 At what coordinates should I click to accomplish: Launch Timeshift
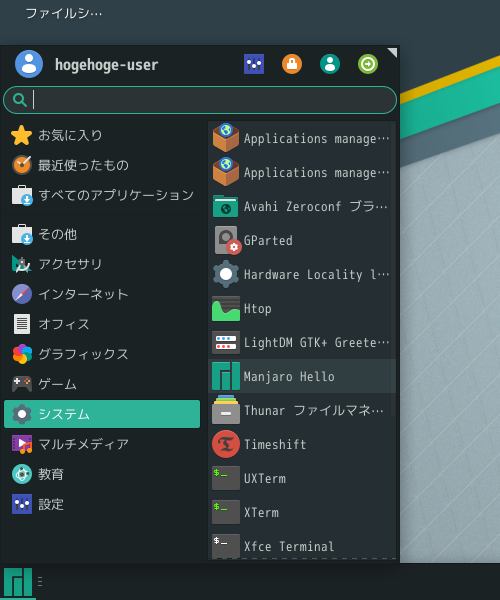[302, 444]
